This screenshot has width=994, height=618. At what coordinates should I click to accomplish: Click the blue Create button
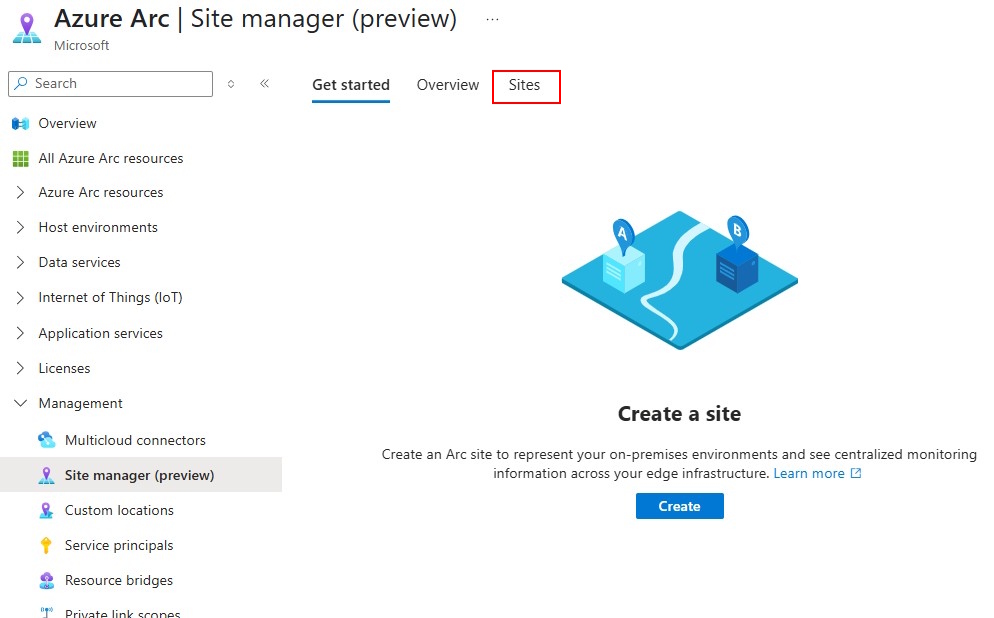(680, 506)
